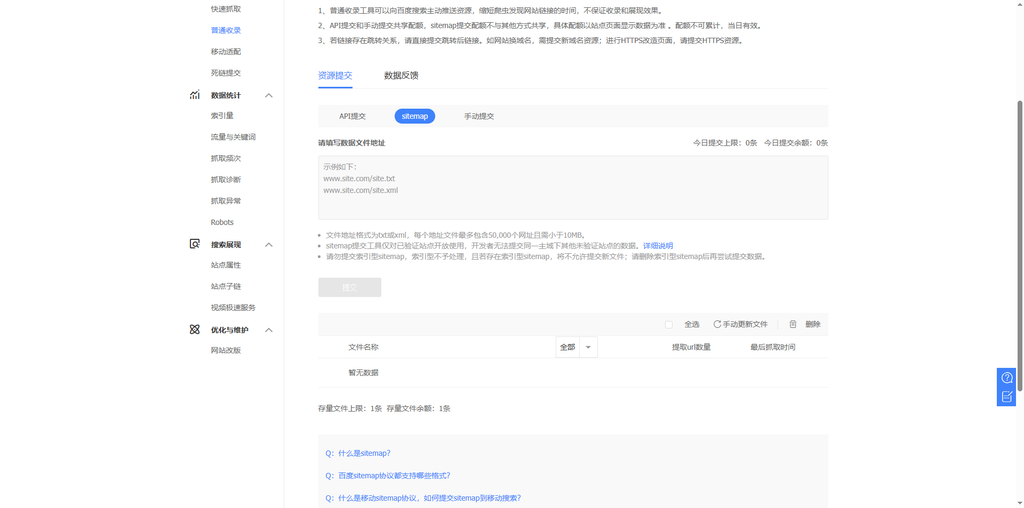This screenshot has width=1024, height=508.
Task: Open 站点属性 in the sidebar
Action: coord(225,265)
